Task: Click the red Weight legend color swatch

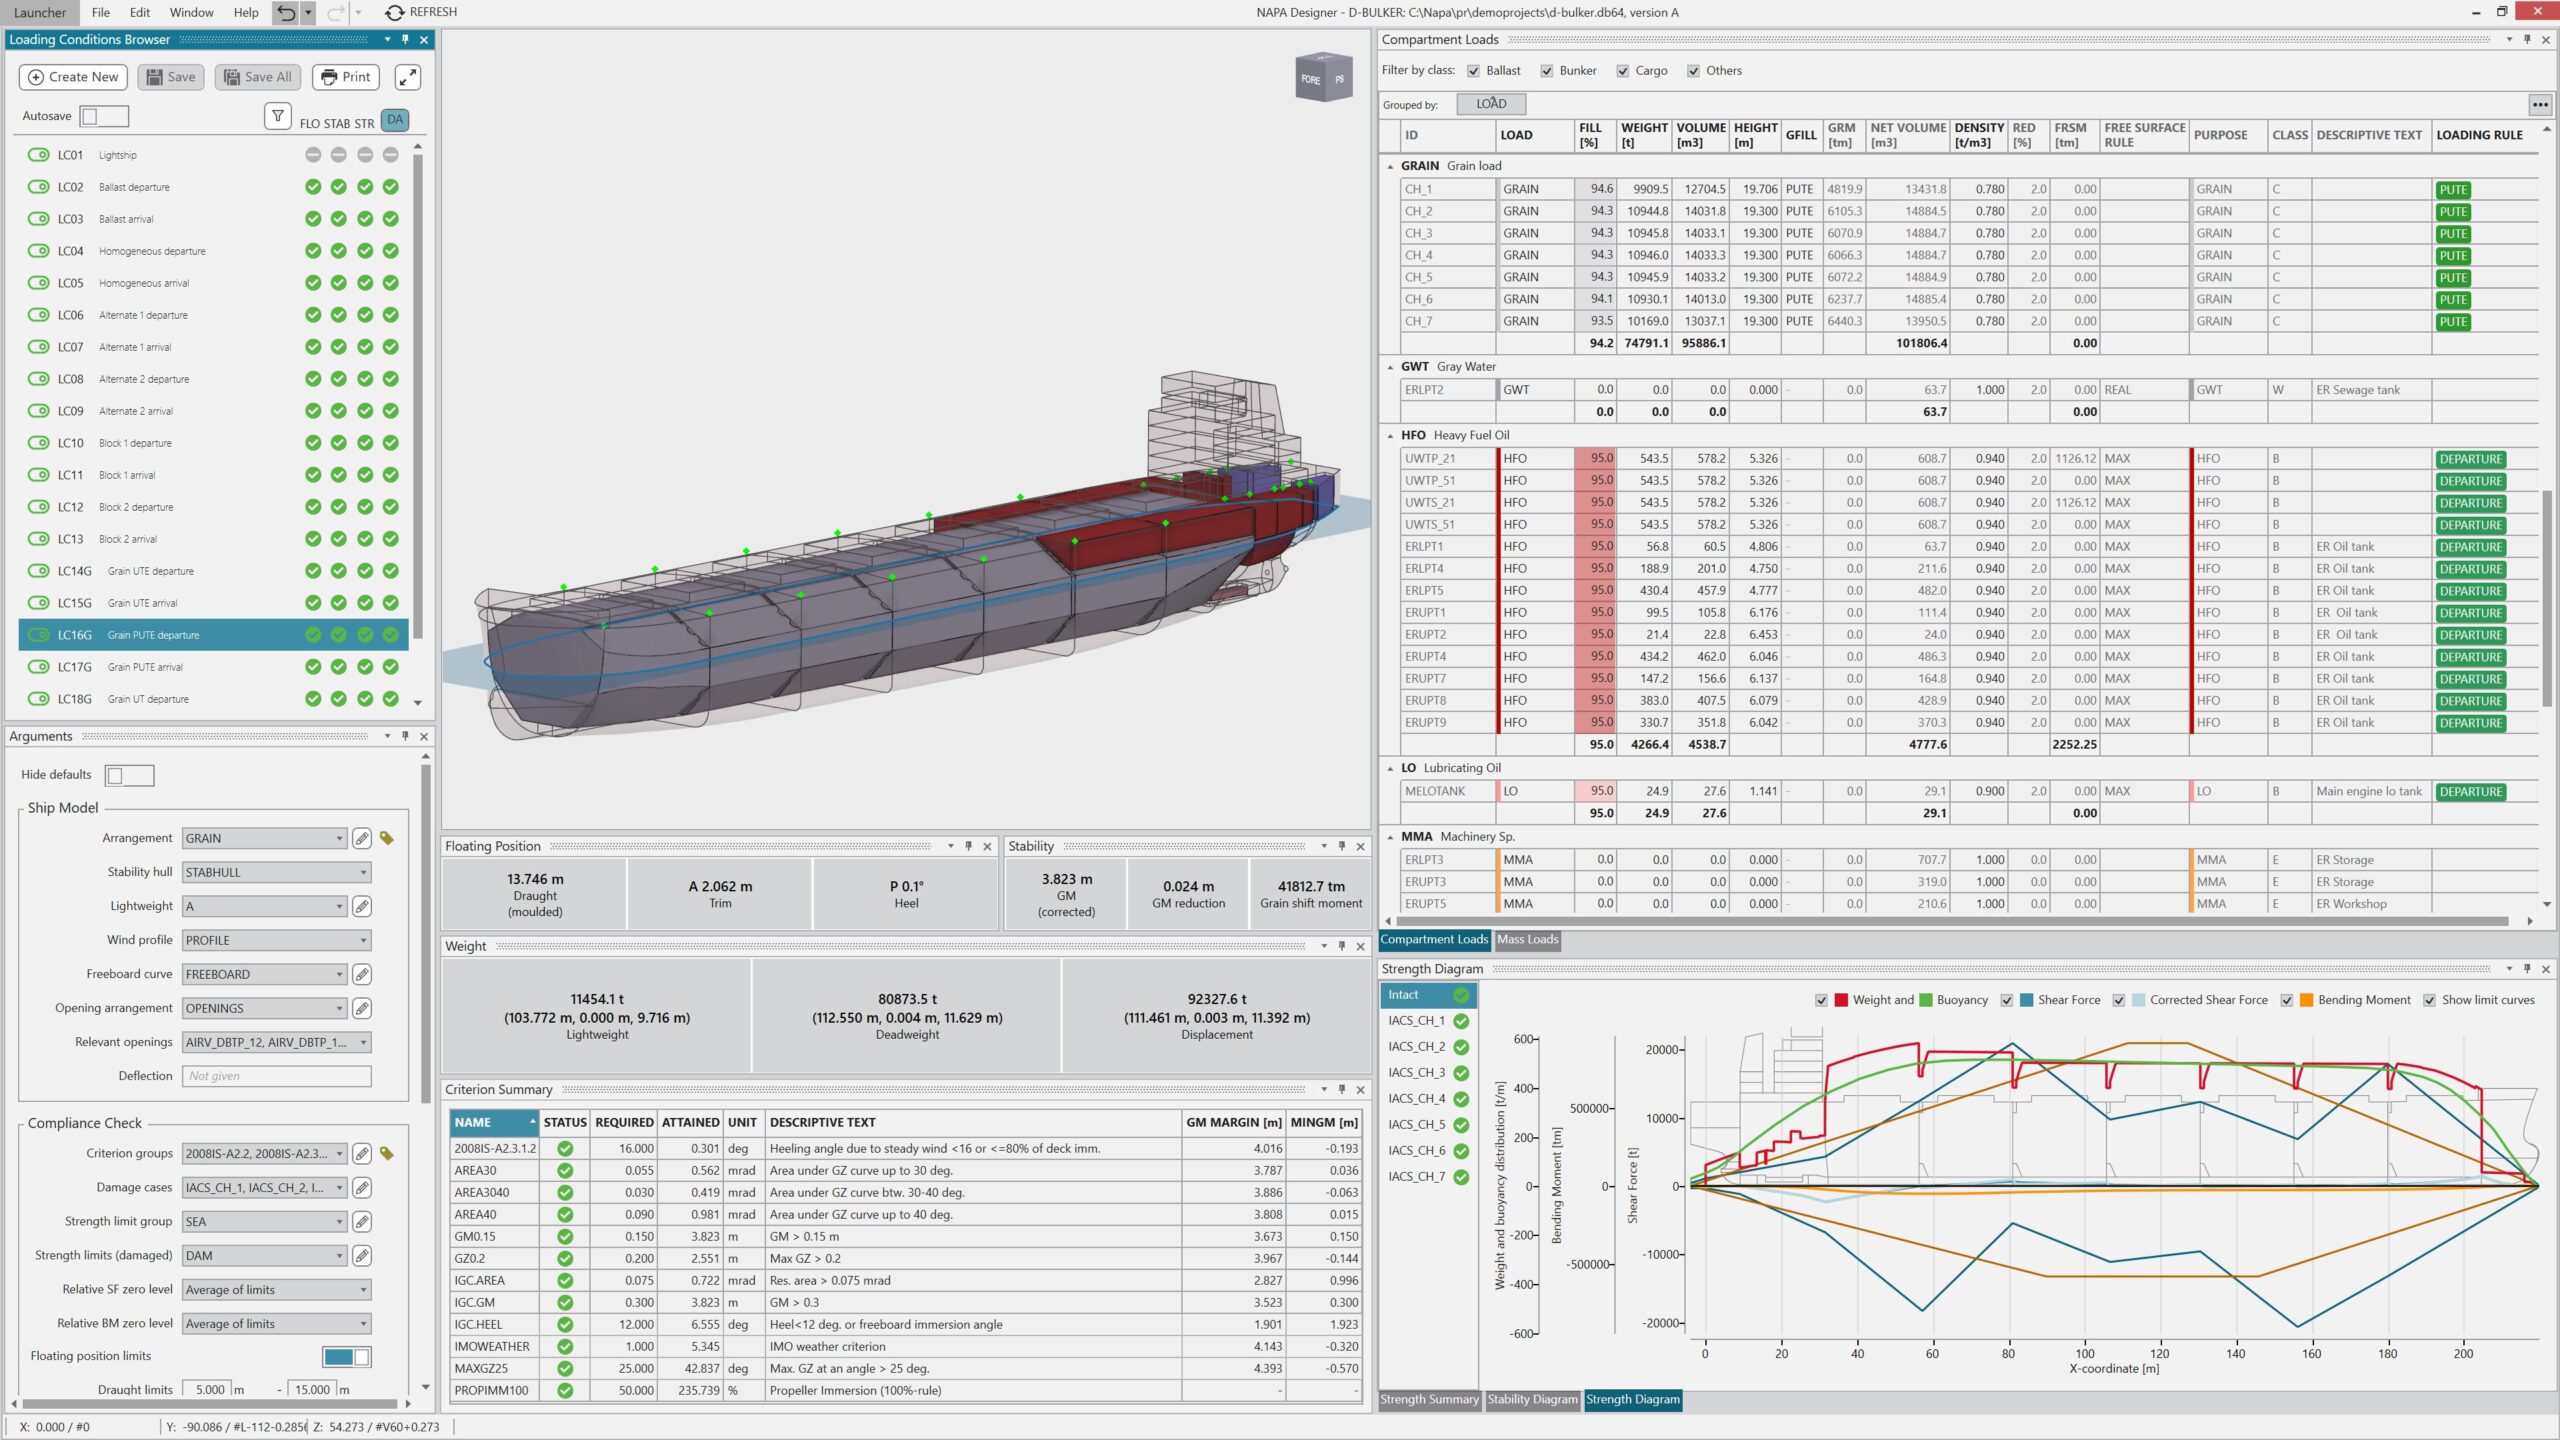Action: click(x=1841, y=1000)
